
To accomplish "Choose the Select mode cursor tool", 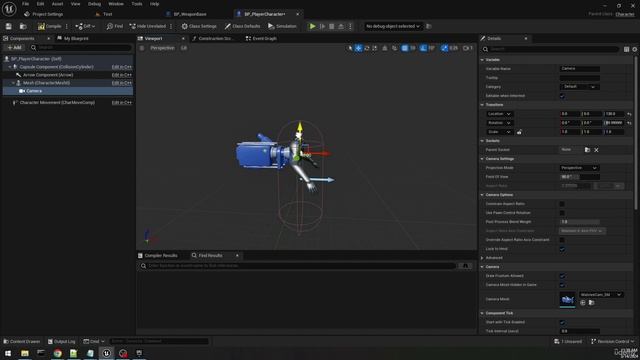I will [350, 48].
